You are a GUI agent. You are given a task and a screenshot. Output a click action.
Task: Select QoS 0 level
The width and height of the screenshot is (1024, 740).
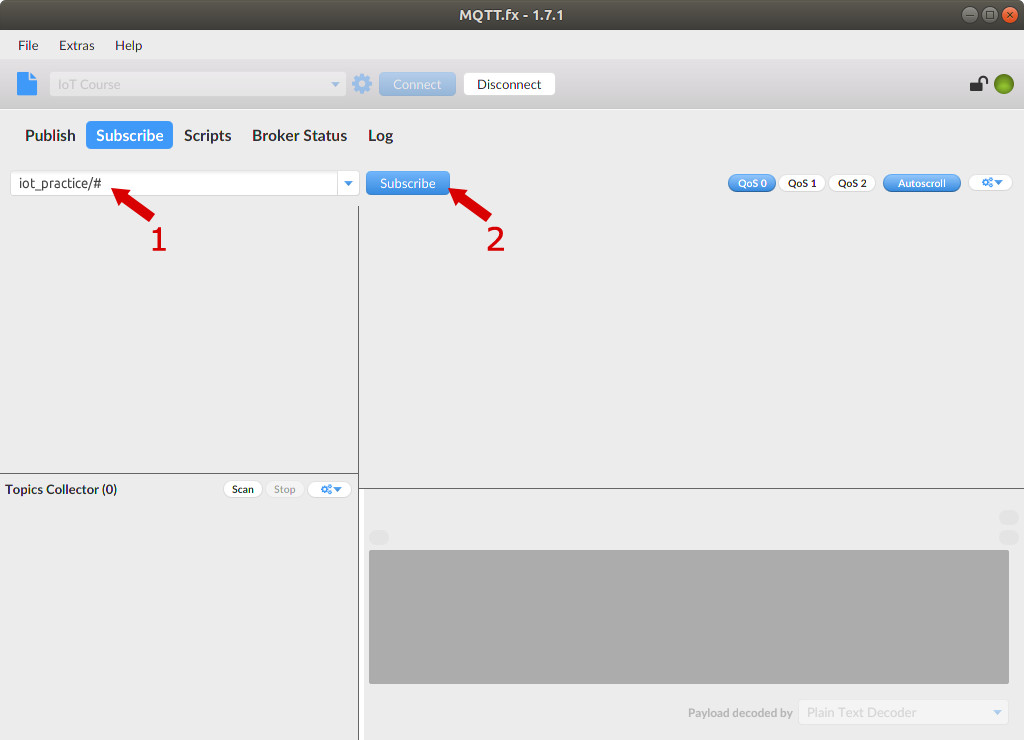752,184
